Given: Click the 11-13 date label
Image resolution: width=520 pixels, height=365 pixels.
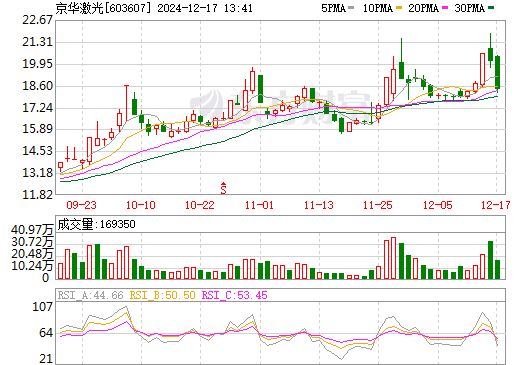Looking at the screenshot, I should [319, 205].
